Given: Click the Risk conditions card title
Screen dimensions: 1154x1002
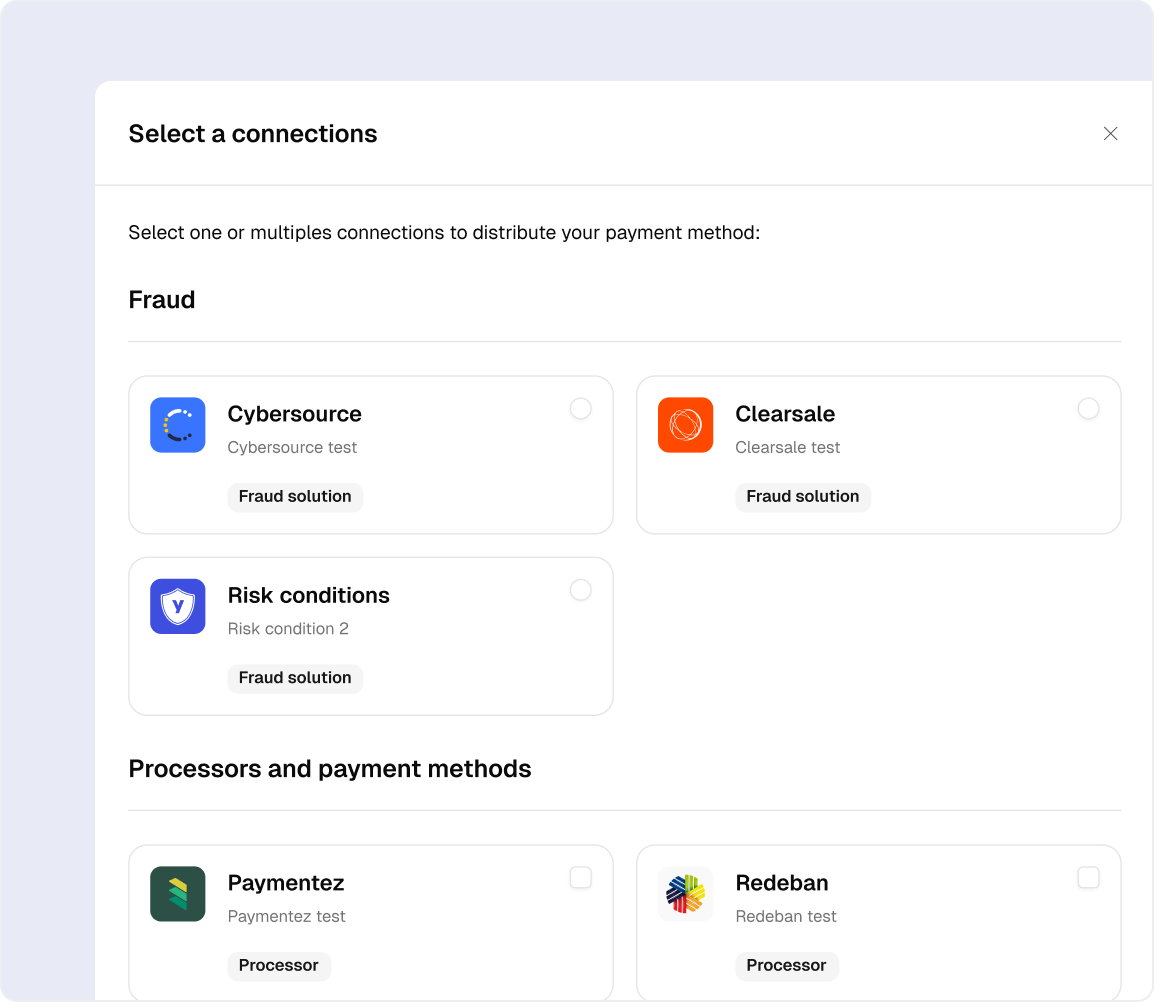Looking at the screenshot, I should pyautogui.click(x=309, y=595).
